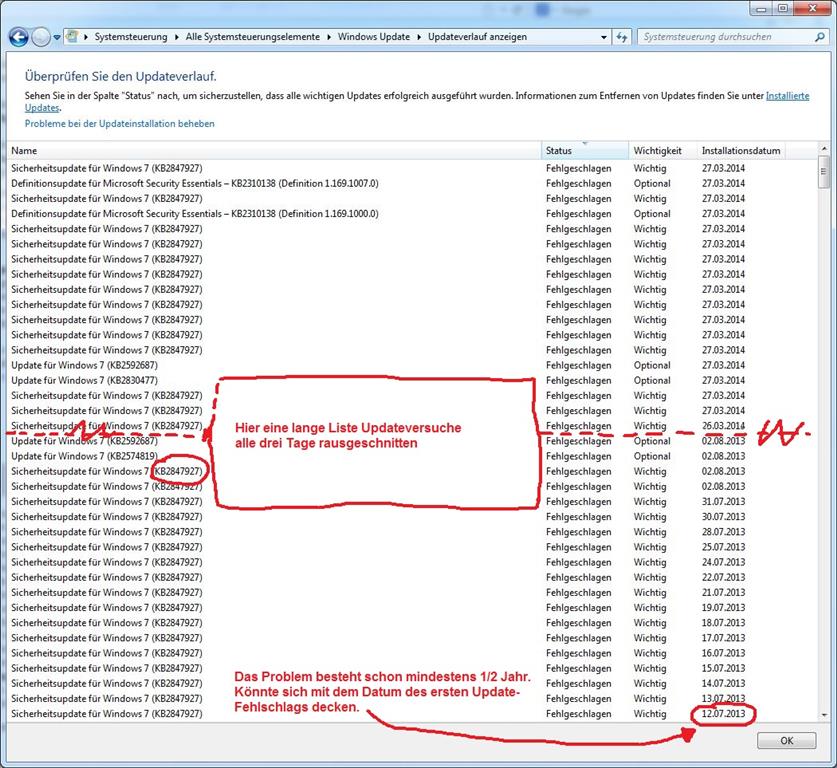This screenshot has height=768, width=837.
Task: Minimize the Updateverlauf window
Action: point(762,9)
